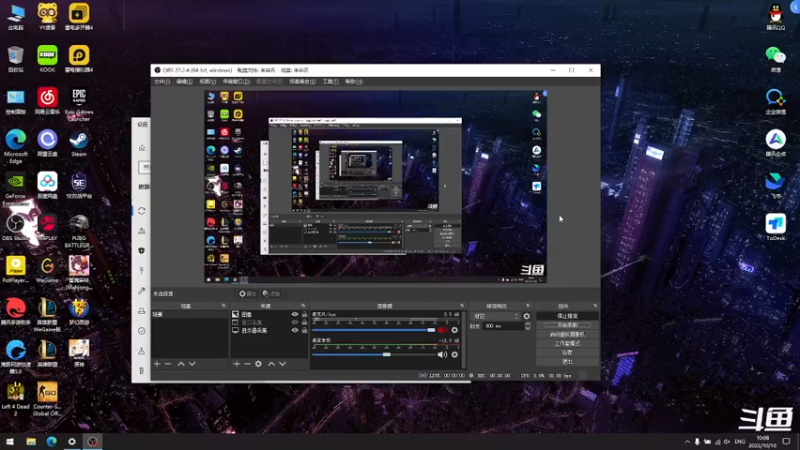This screenshot has height=450, width=800.
Task: Open the View menu in OBS
Action: pyautogui.click(x=208, y=82)
